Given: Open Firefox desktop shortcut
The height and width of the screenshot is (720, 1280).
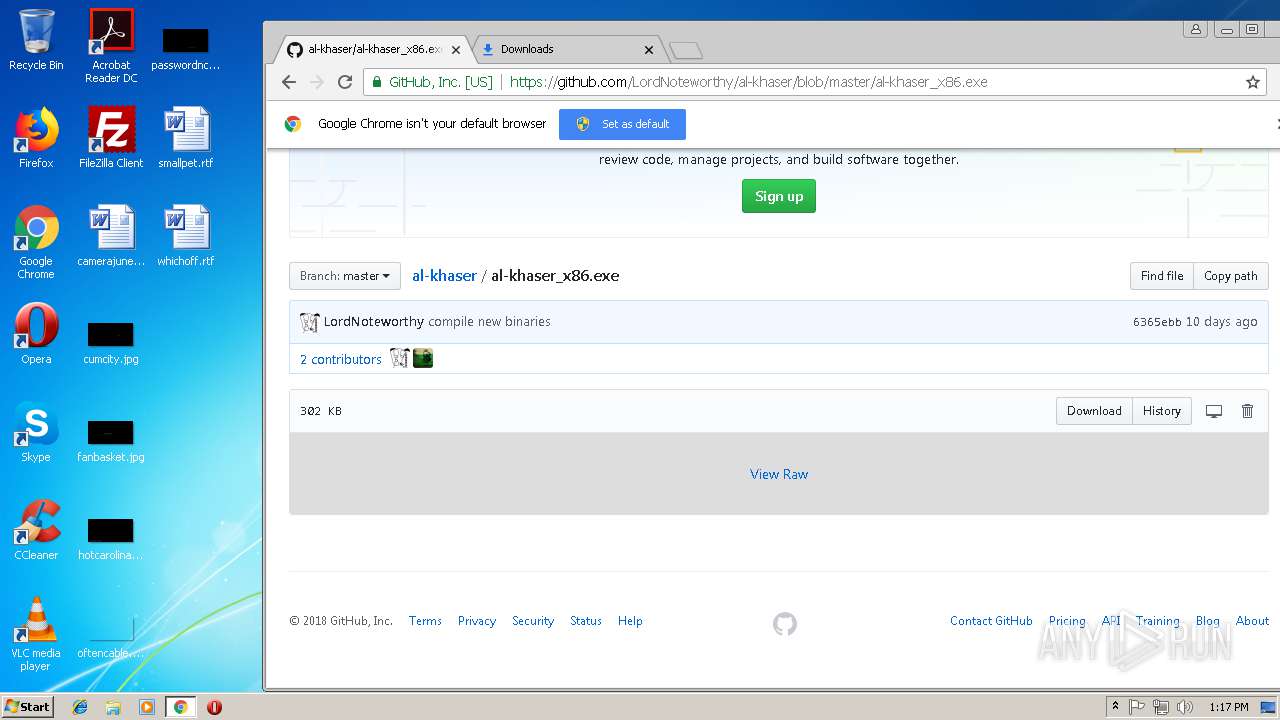Looking at the screenshot, I should coord(36,138).
